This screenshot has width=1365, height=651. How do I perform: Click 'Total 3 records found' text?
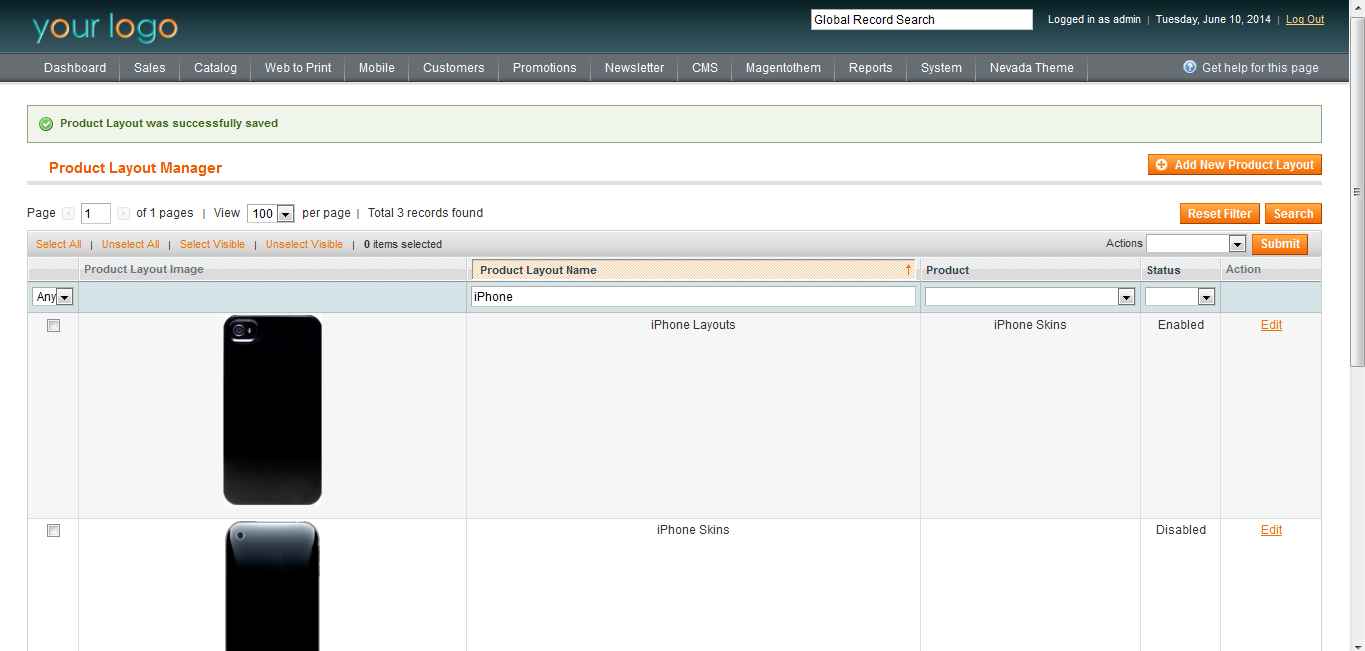[425, 213]
